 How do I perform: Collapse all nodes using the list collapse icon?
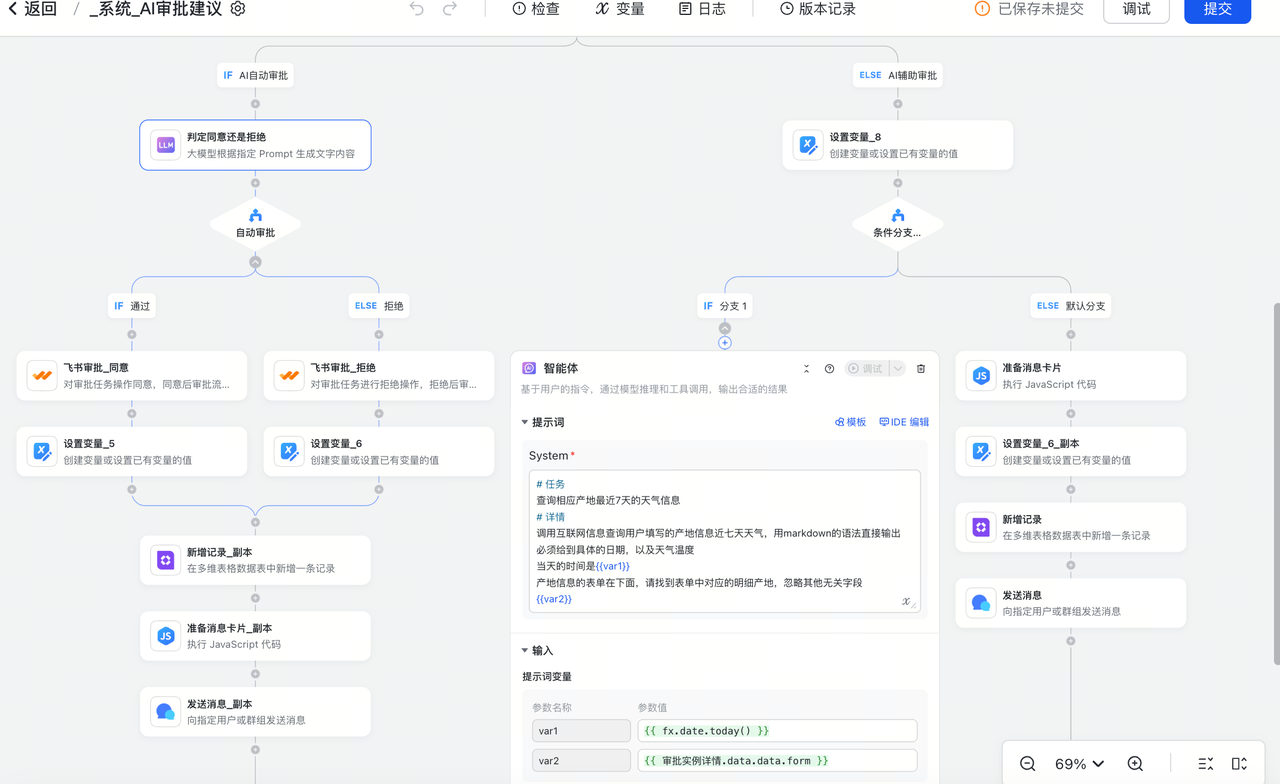point(1205,764)
